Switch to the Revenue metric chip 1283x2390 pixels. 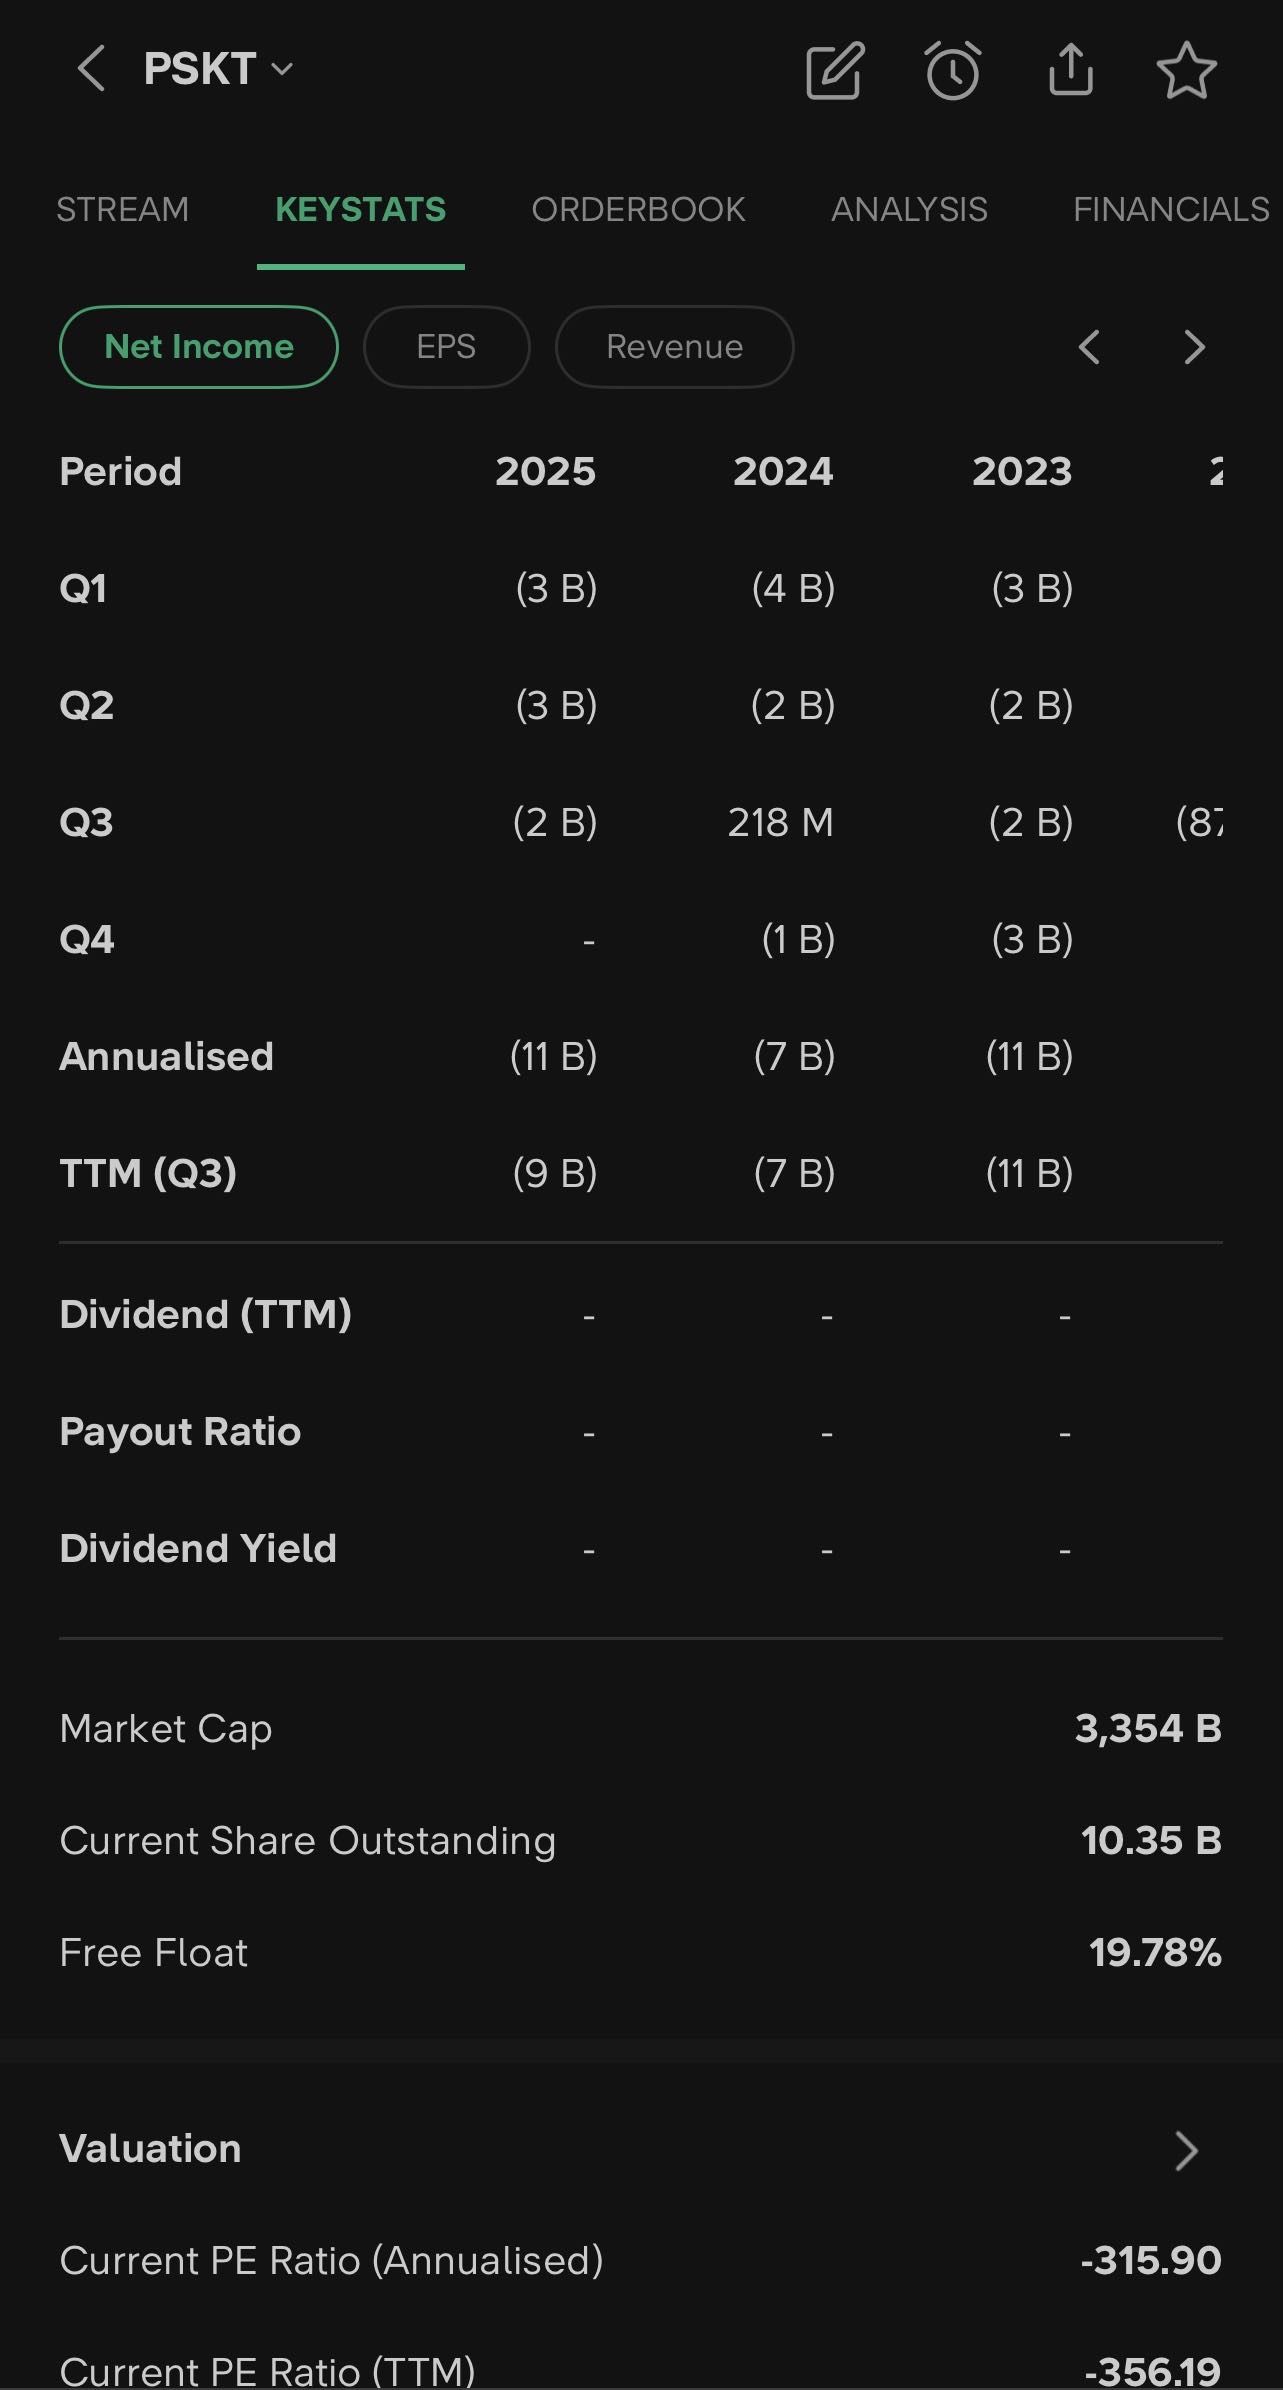[674, 347]
